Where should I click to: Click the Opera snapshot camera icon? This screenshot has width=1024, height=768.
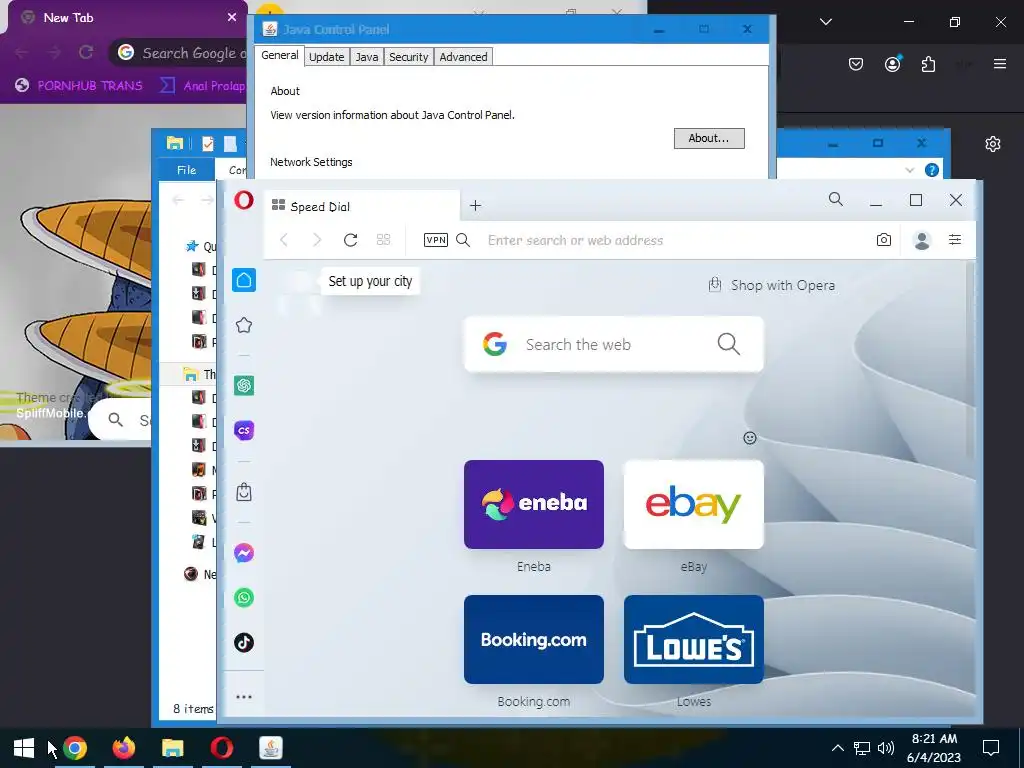[x=884, y=240]
